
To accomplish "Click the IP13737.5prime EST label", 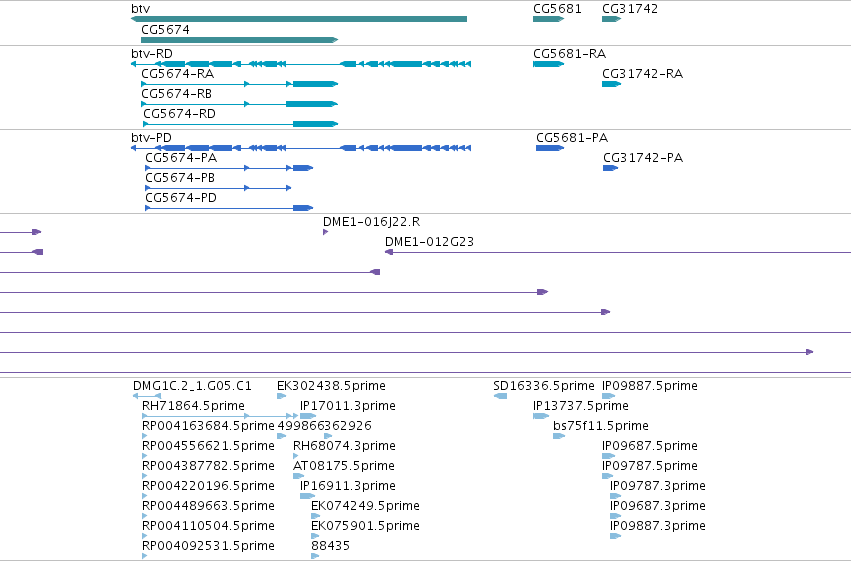I will tap(581, 406).
